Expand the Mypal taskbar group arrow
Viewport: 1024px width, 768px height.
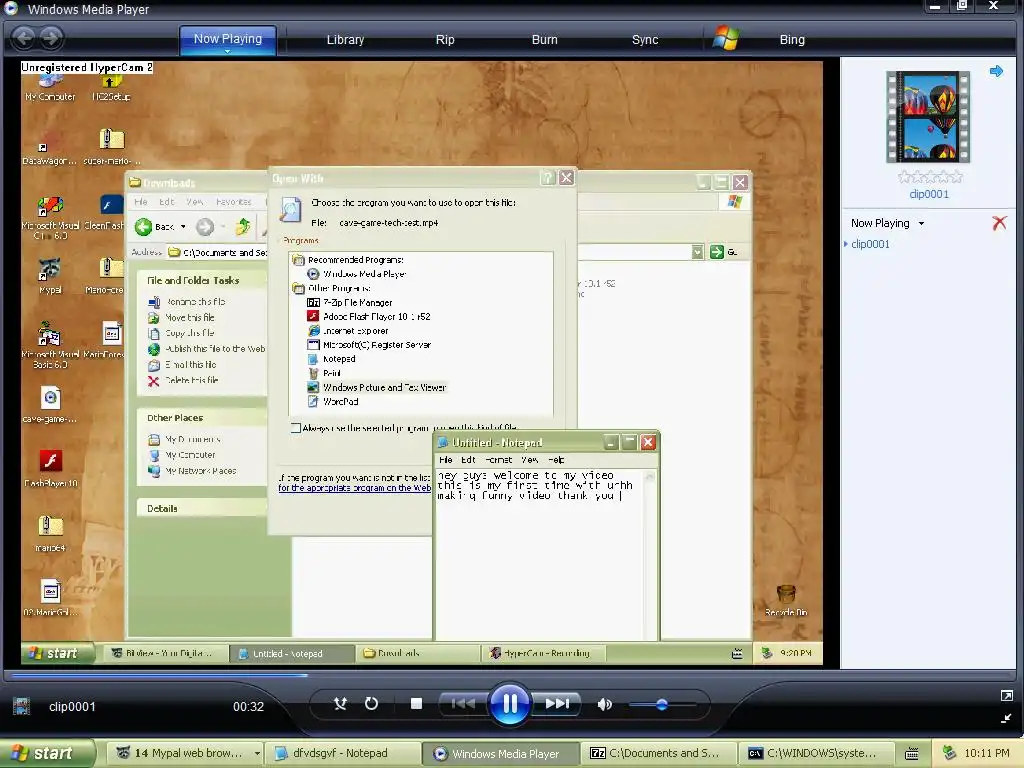[x=257, y=754]
